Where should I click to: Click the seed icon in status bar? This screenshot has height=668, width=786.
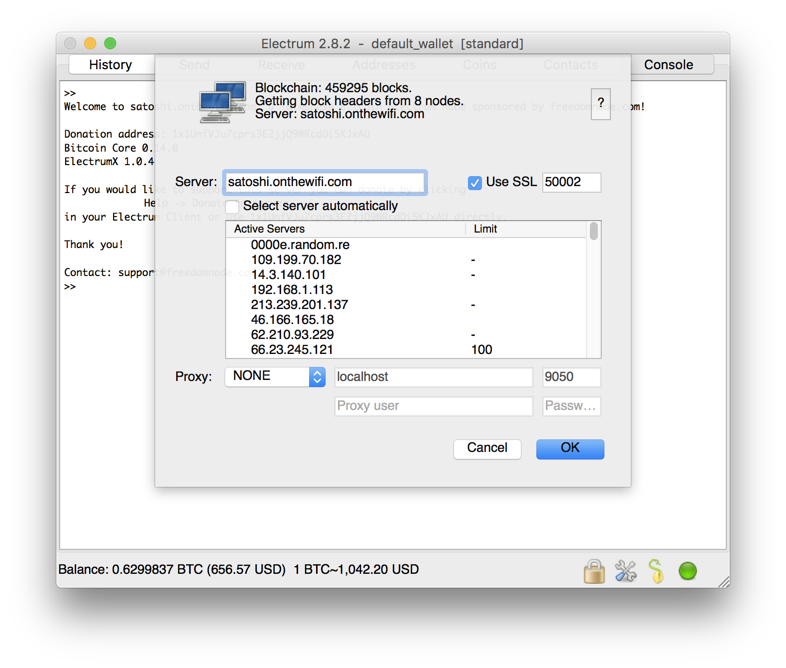pyautogui.click(x=656, y=571)
